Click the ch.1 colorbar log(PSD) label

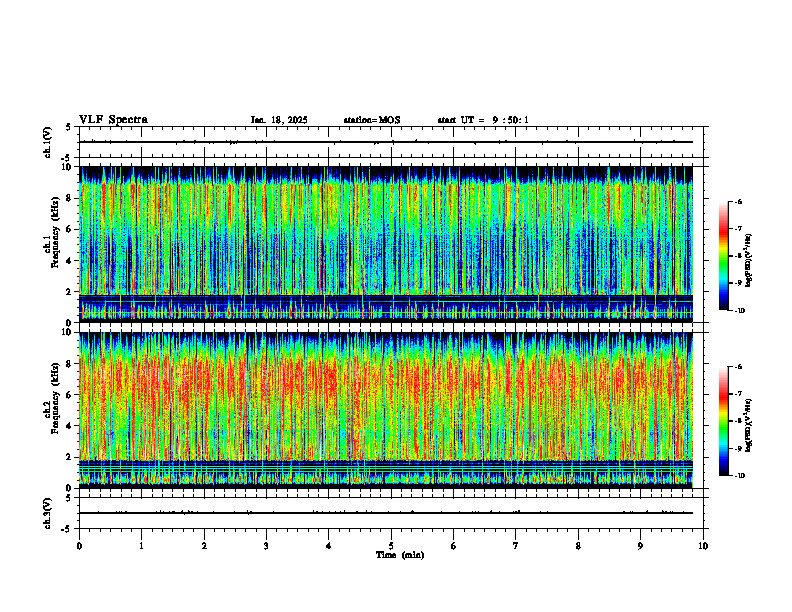point(749,261)
